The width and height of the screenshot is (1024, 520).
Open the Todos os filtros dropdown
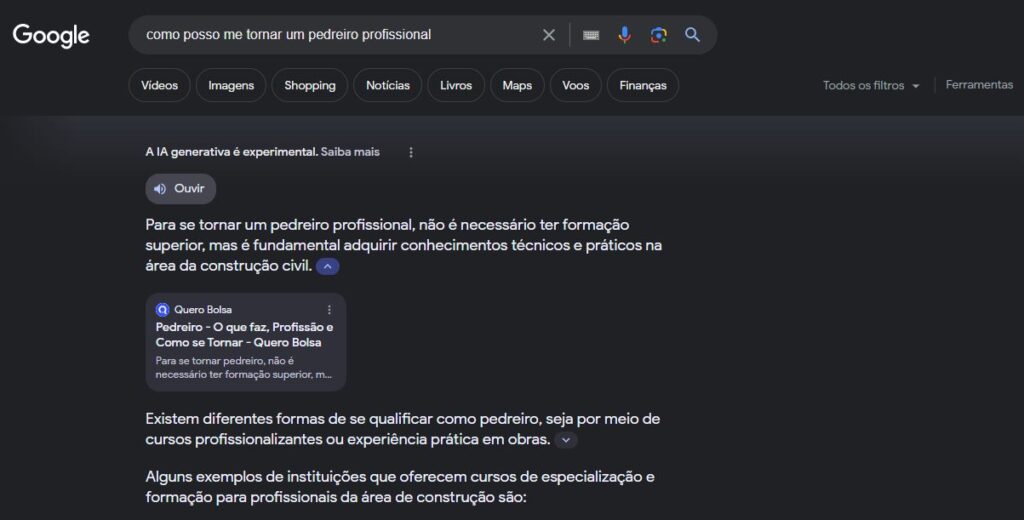(871, 86)
